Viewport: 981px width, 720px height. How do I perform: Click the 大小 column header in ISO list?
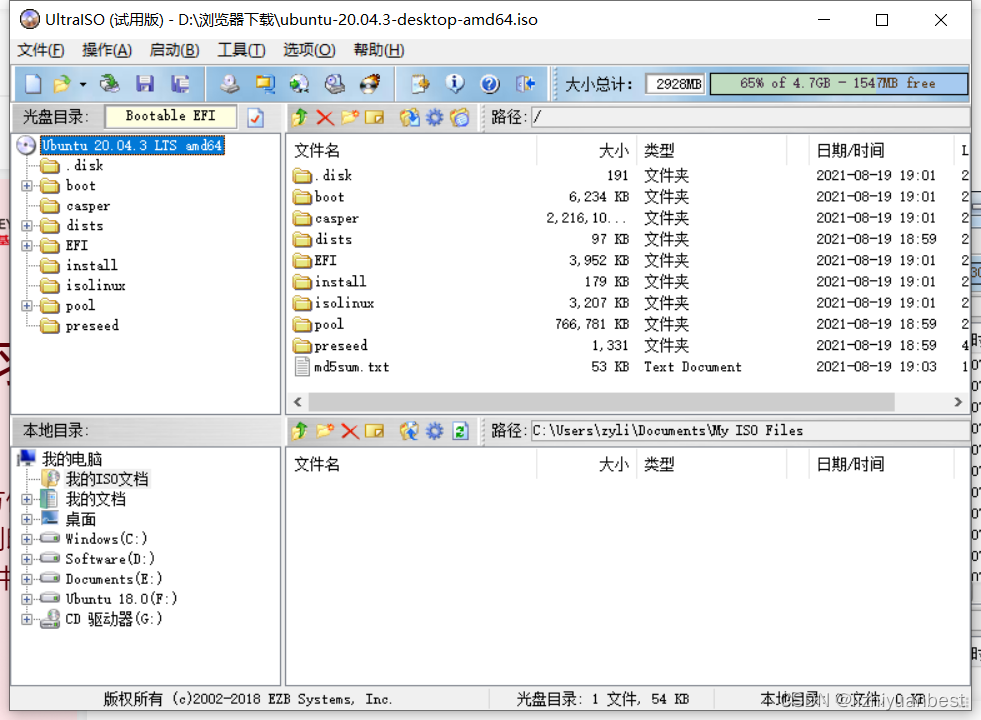pyautogui.click(x=613, y=151)
